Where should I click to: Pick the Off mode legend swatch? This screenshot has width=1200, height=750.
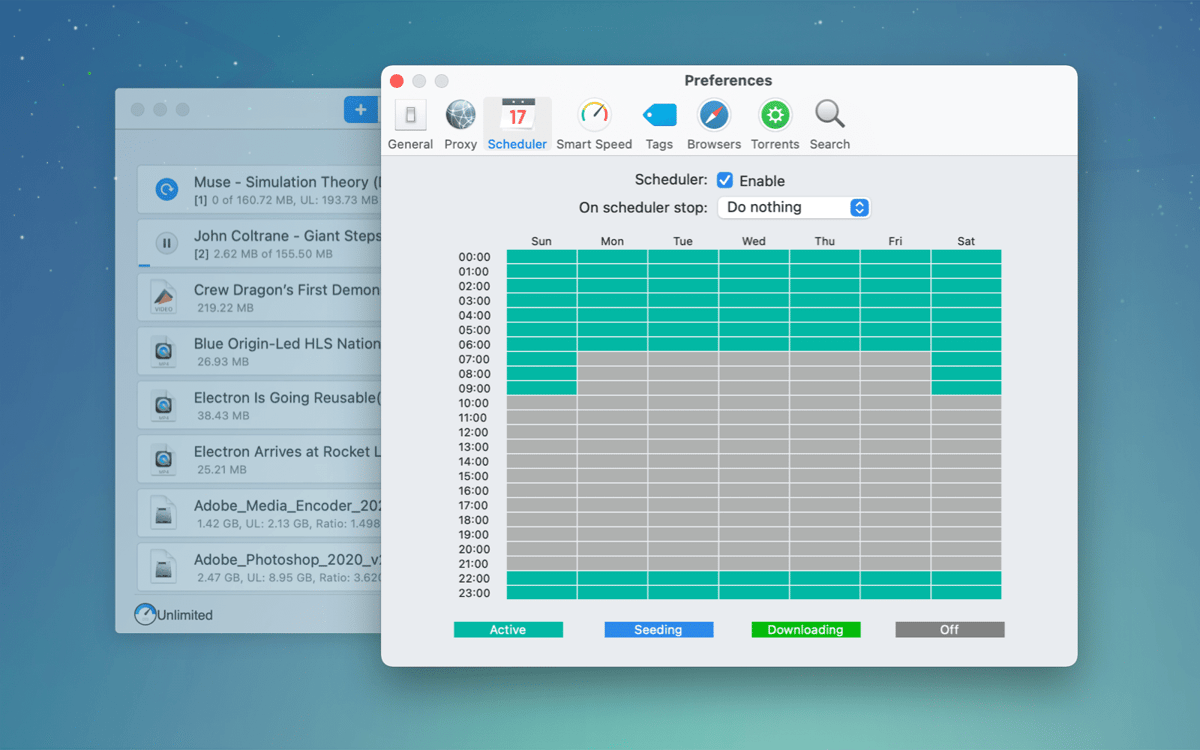pyautogui.click(x=949, y=630)
